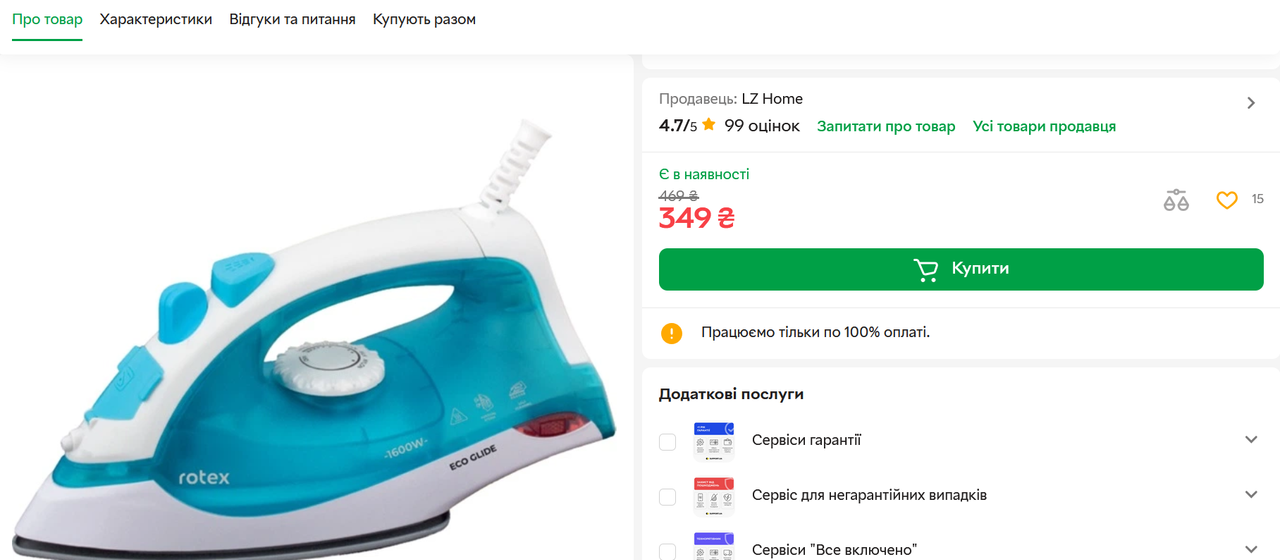Image resolution: width=1280 pixels, height=560 pixels.
Task: Click the star rating icon for seller
Action: click(709, 125)
